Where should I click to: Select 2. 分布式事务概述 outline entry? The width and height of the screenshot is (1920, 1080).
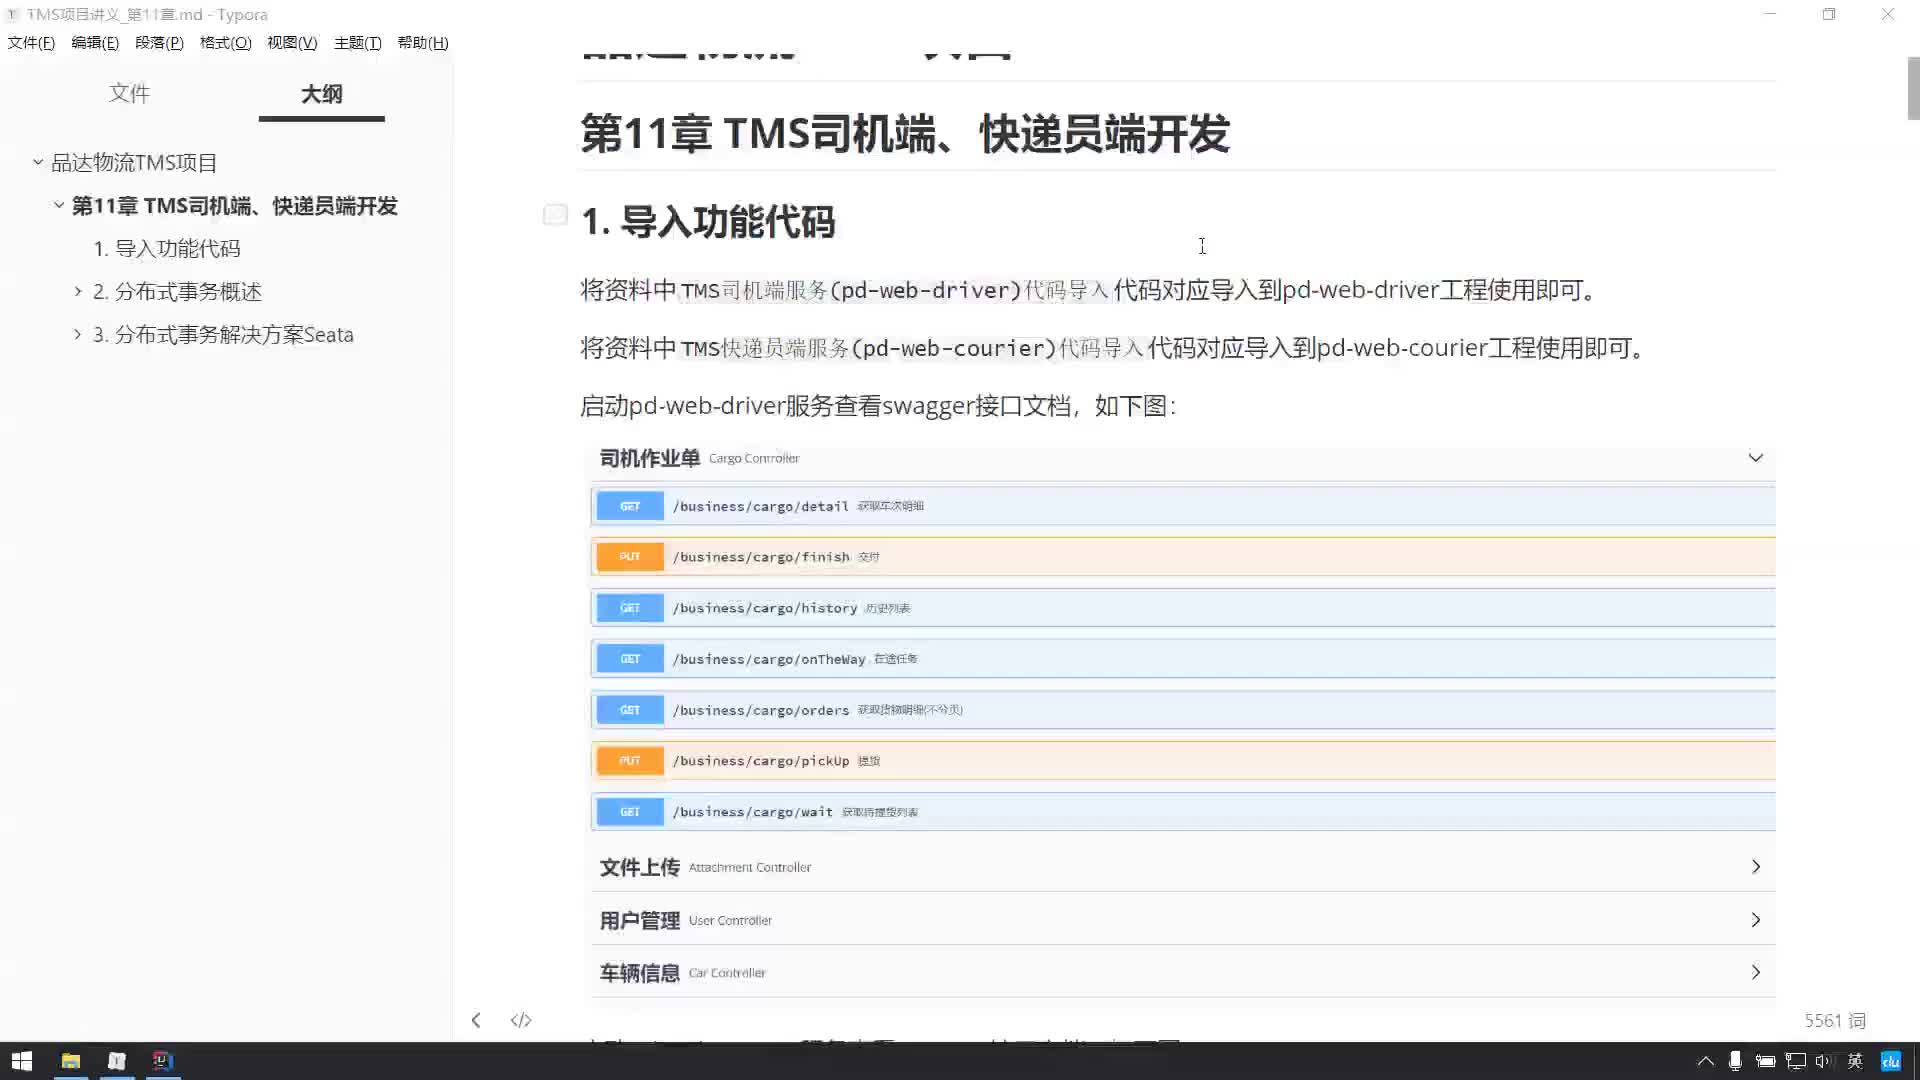(x=177, y=292)
